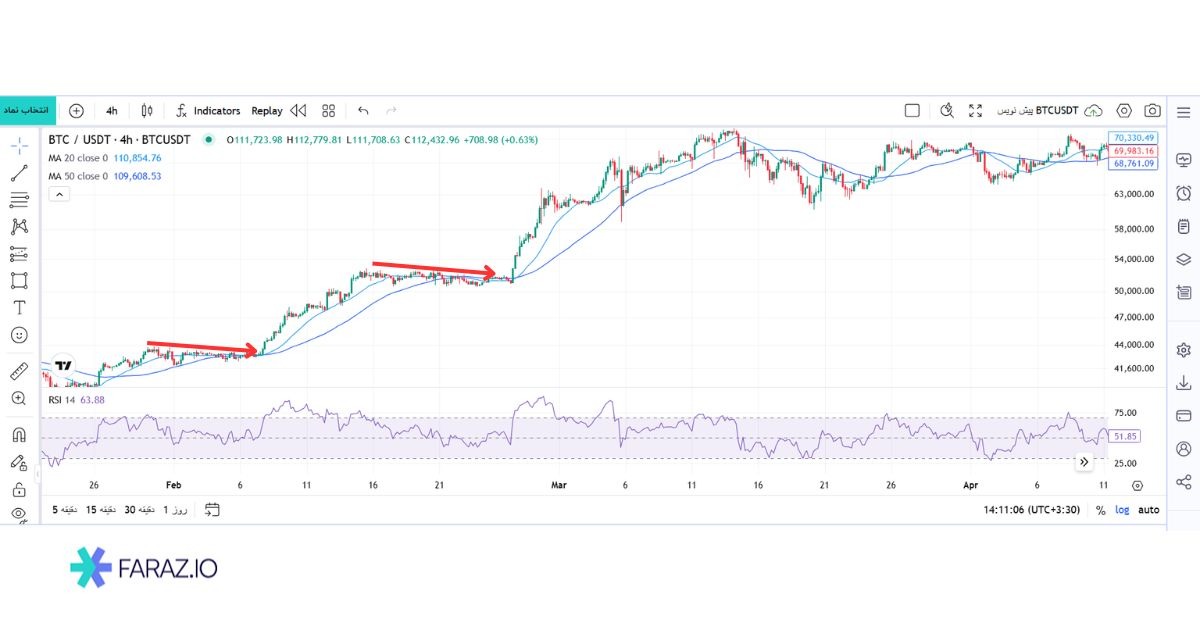1200x630 pixels.
Task: Click the emoji sticker tool
Action: coord(19,335)
